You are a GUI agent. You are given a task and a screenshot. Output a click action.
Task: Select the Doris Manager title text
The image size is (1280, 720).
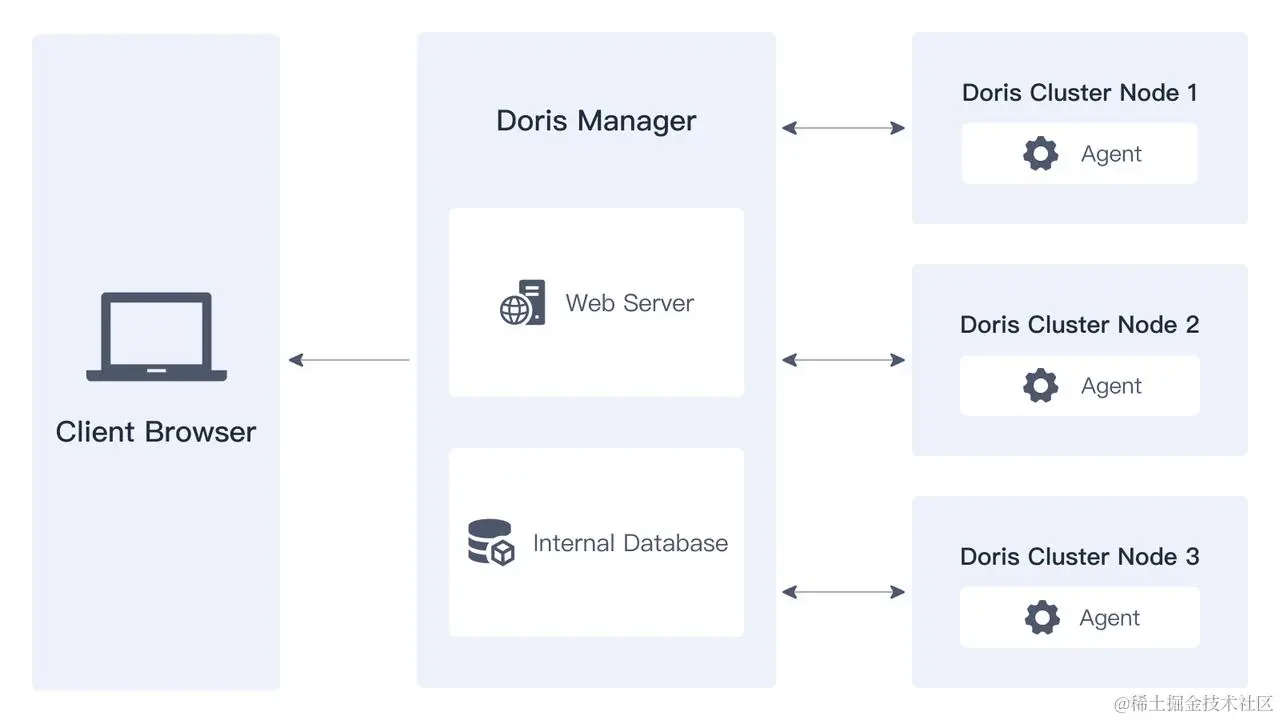pyautogui.click(x=596, y=120)
